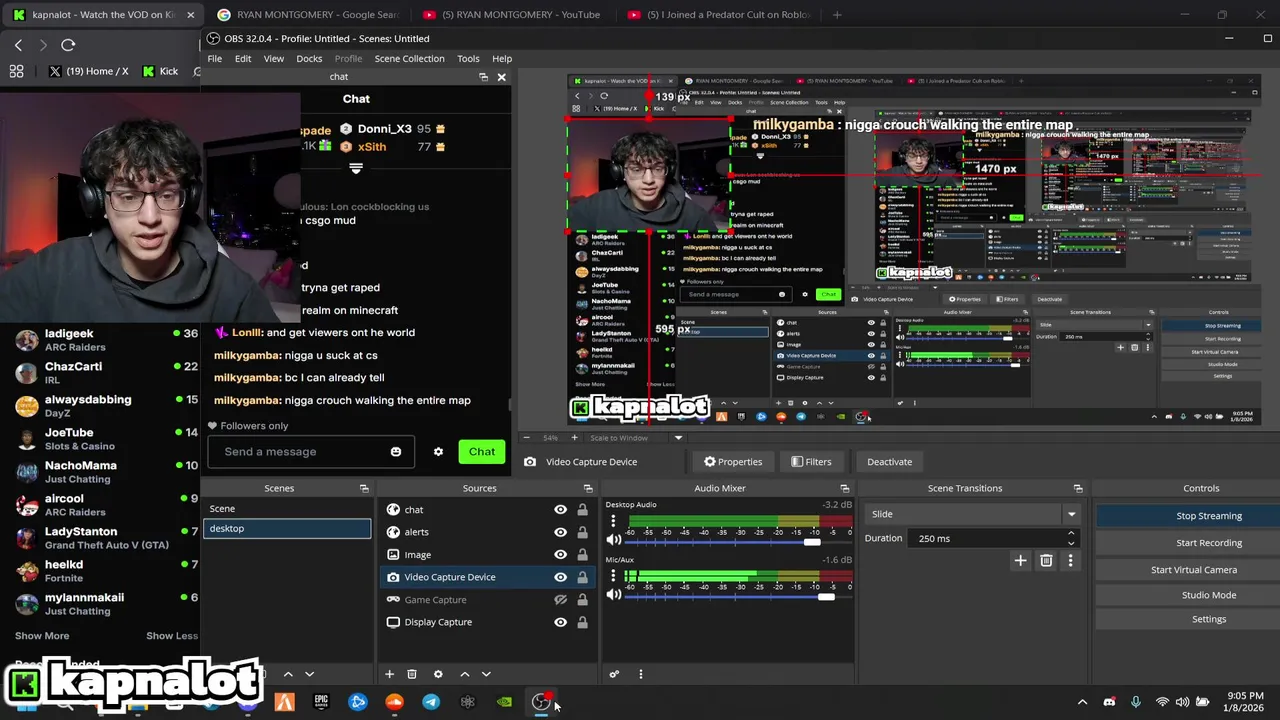The height and width of the screenshot is (720, 1280).
Task: Click OBS Studio taskbar icon
Action: point(541,702)
